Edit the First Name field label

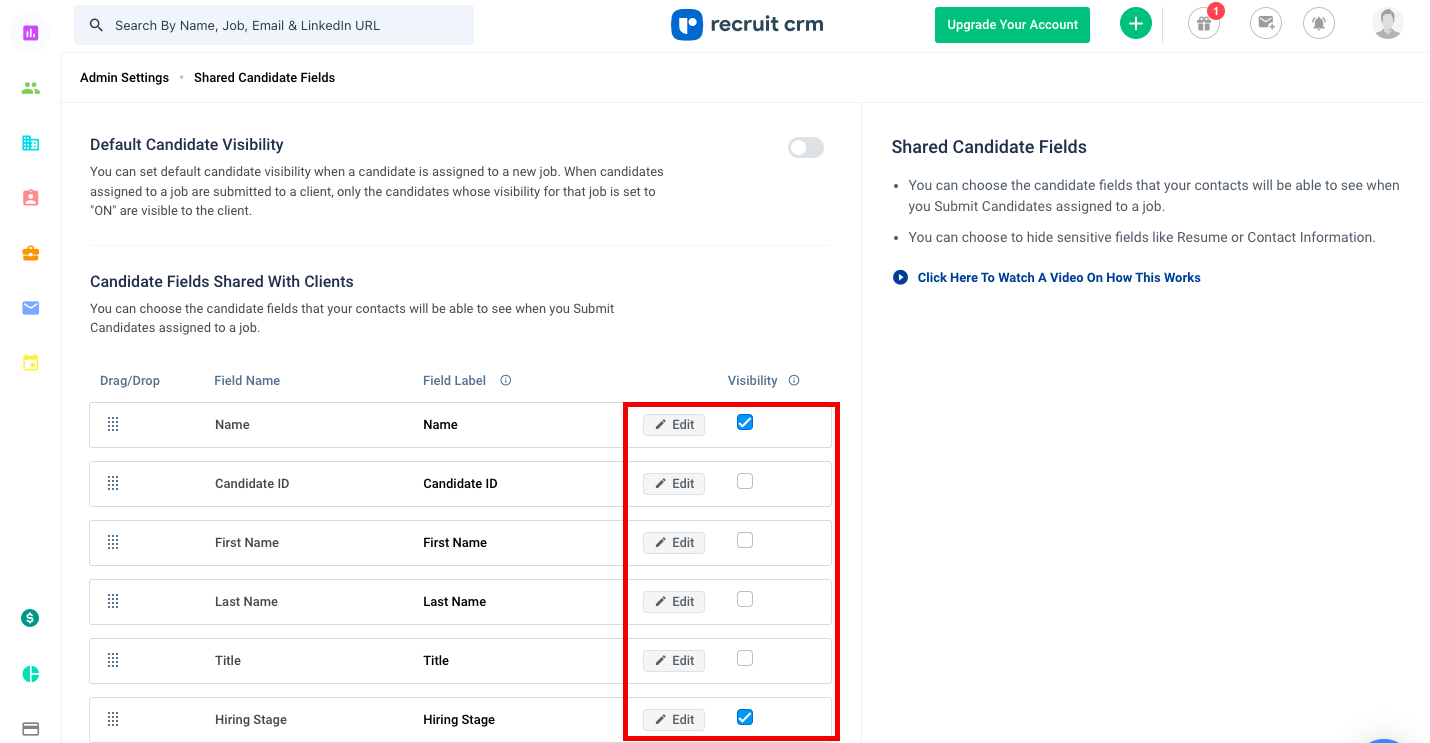tap(674, 543)
